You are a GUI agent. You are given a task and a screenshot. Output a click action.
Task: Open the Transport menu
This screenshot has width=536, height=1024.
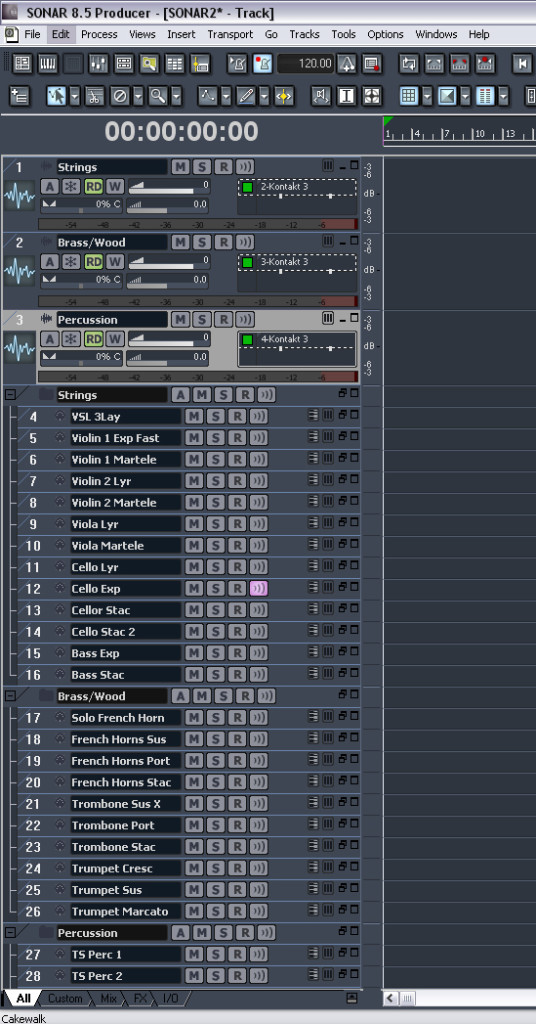230,34
